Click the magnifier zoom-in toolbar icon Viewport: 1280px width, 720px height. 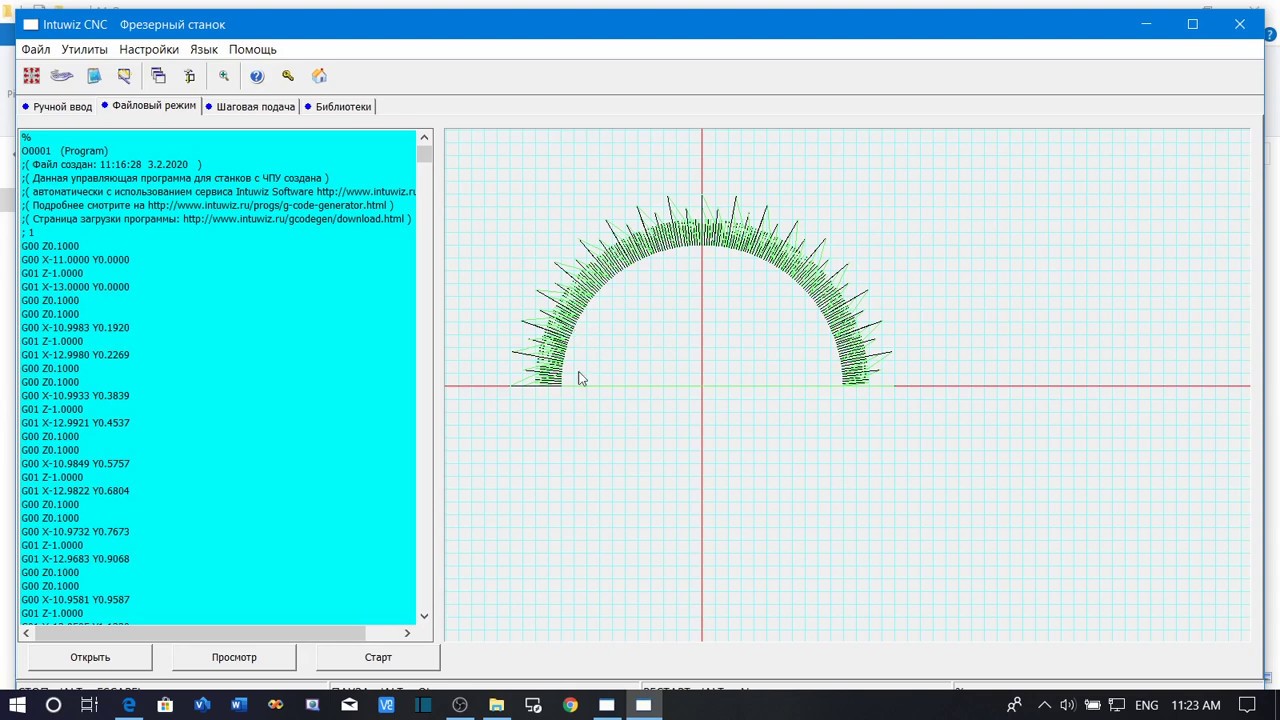(x=224, y=76)
